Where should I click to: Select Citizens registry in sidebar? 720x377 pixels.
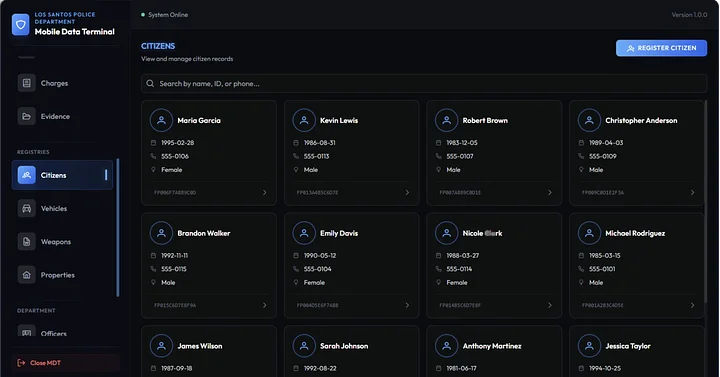pyautogui.click(x=62, y=175)
